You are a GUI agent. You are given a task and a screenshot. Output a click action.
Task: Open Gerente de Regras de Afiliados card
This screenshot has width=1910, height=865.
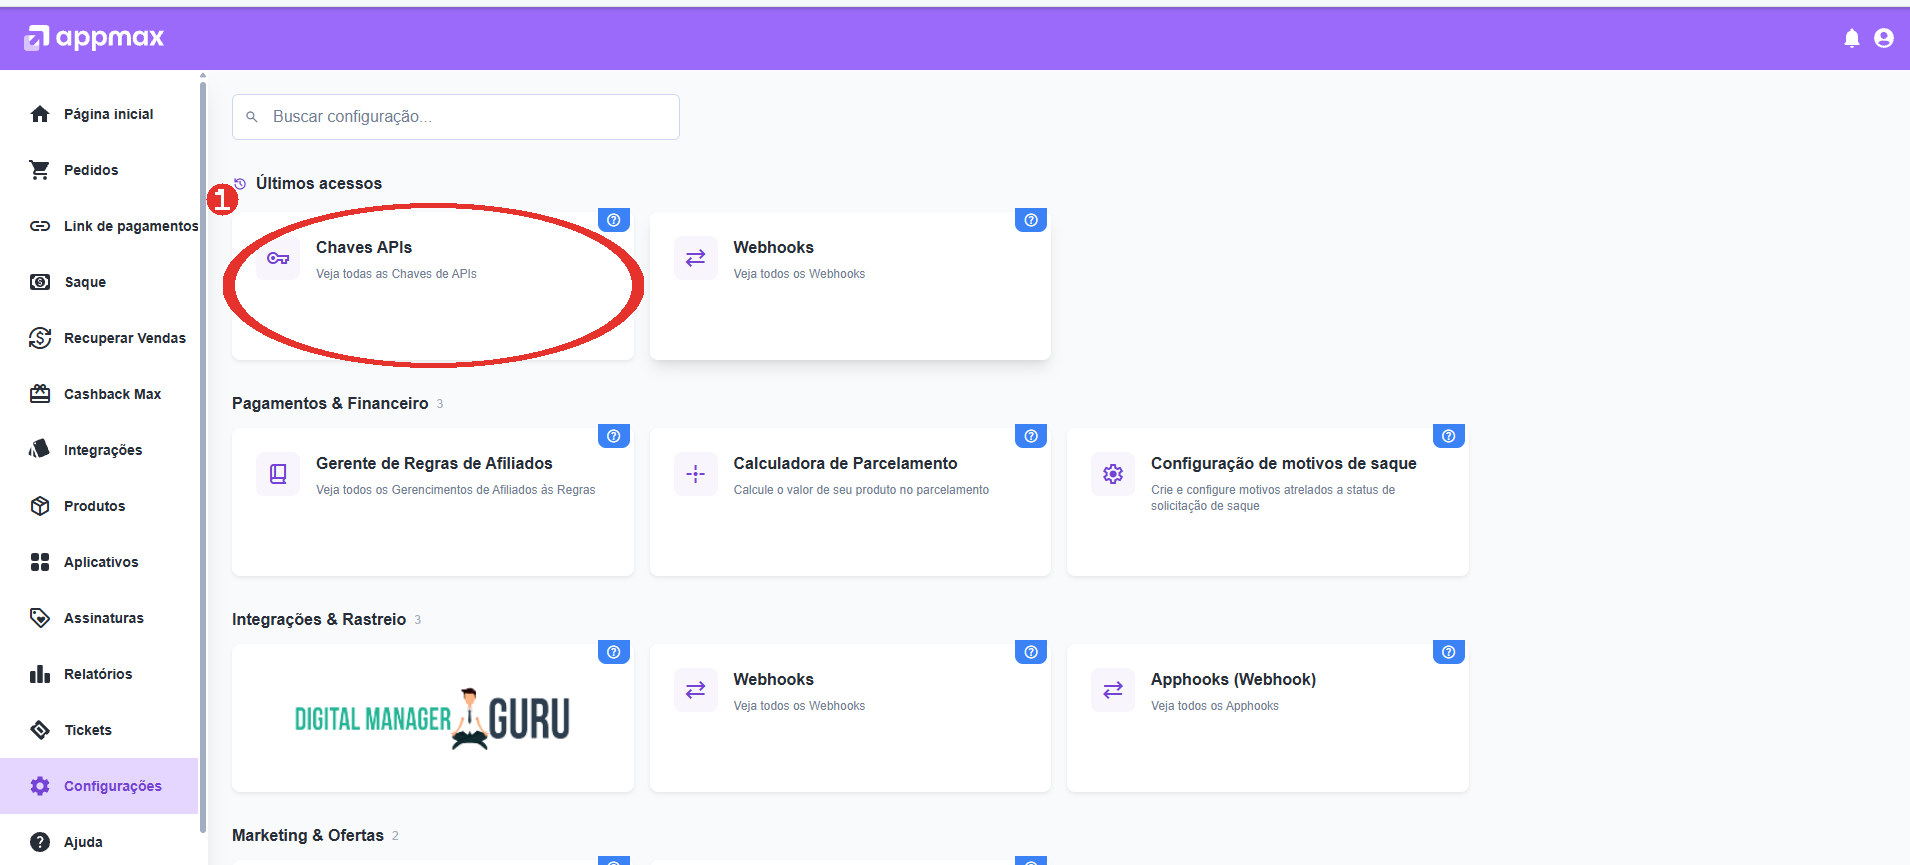tap(433, 502)
